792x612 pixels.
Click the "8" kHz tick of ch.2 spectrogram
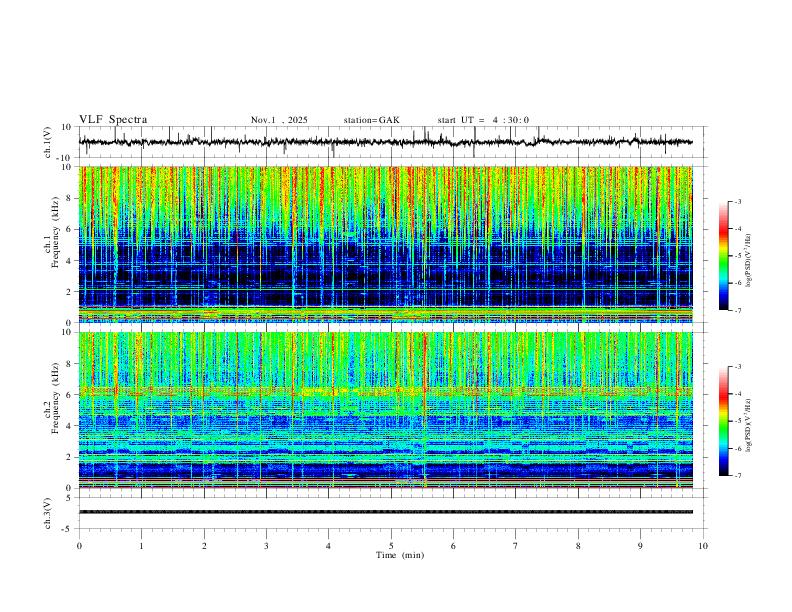tap(70, 364)
